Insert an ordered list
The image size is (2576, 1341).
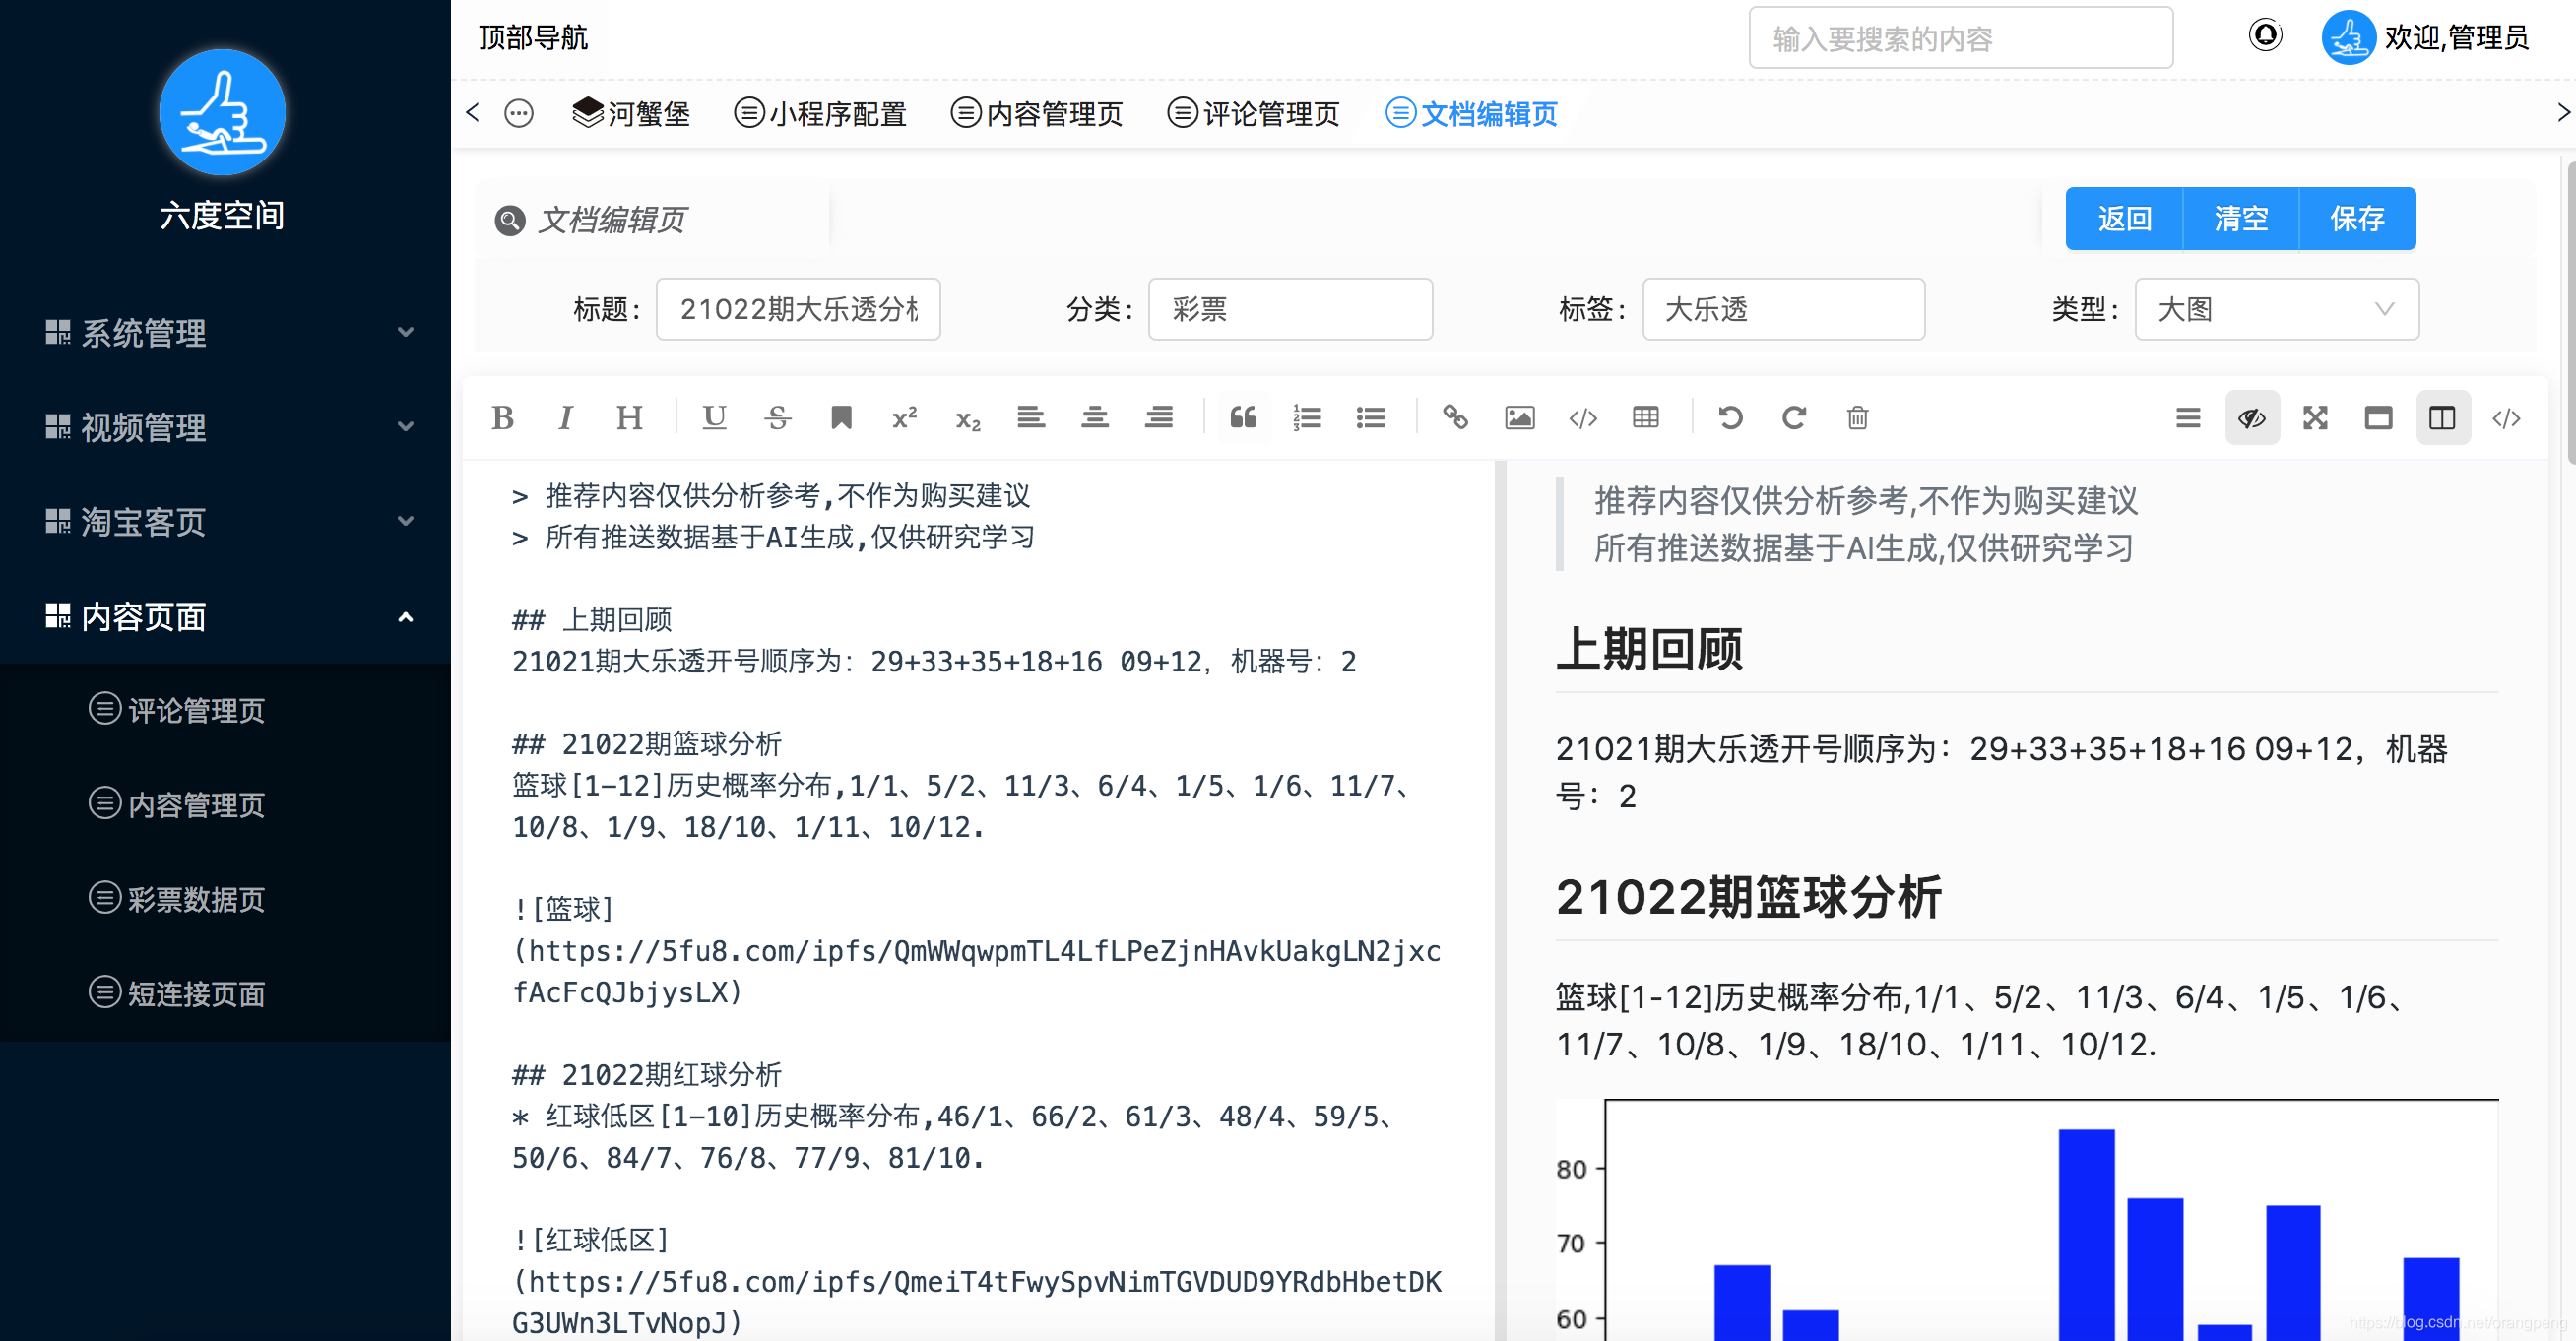[1307, 418]
